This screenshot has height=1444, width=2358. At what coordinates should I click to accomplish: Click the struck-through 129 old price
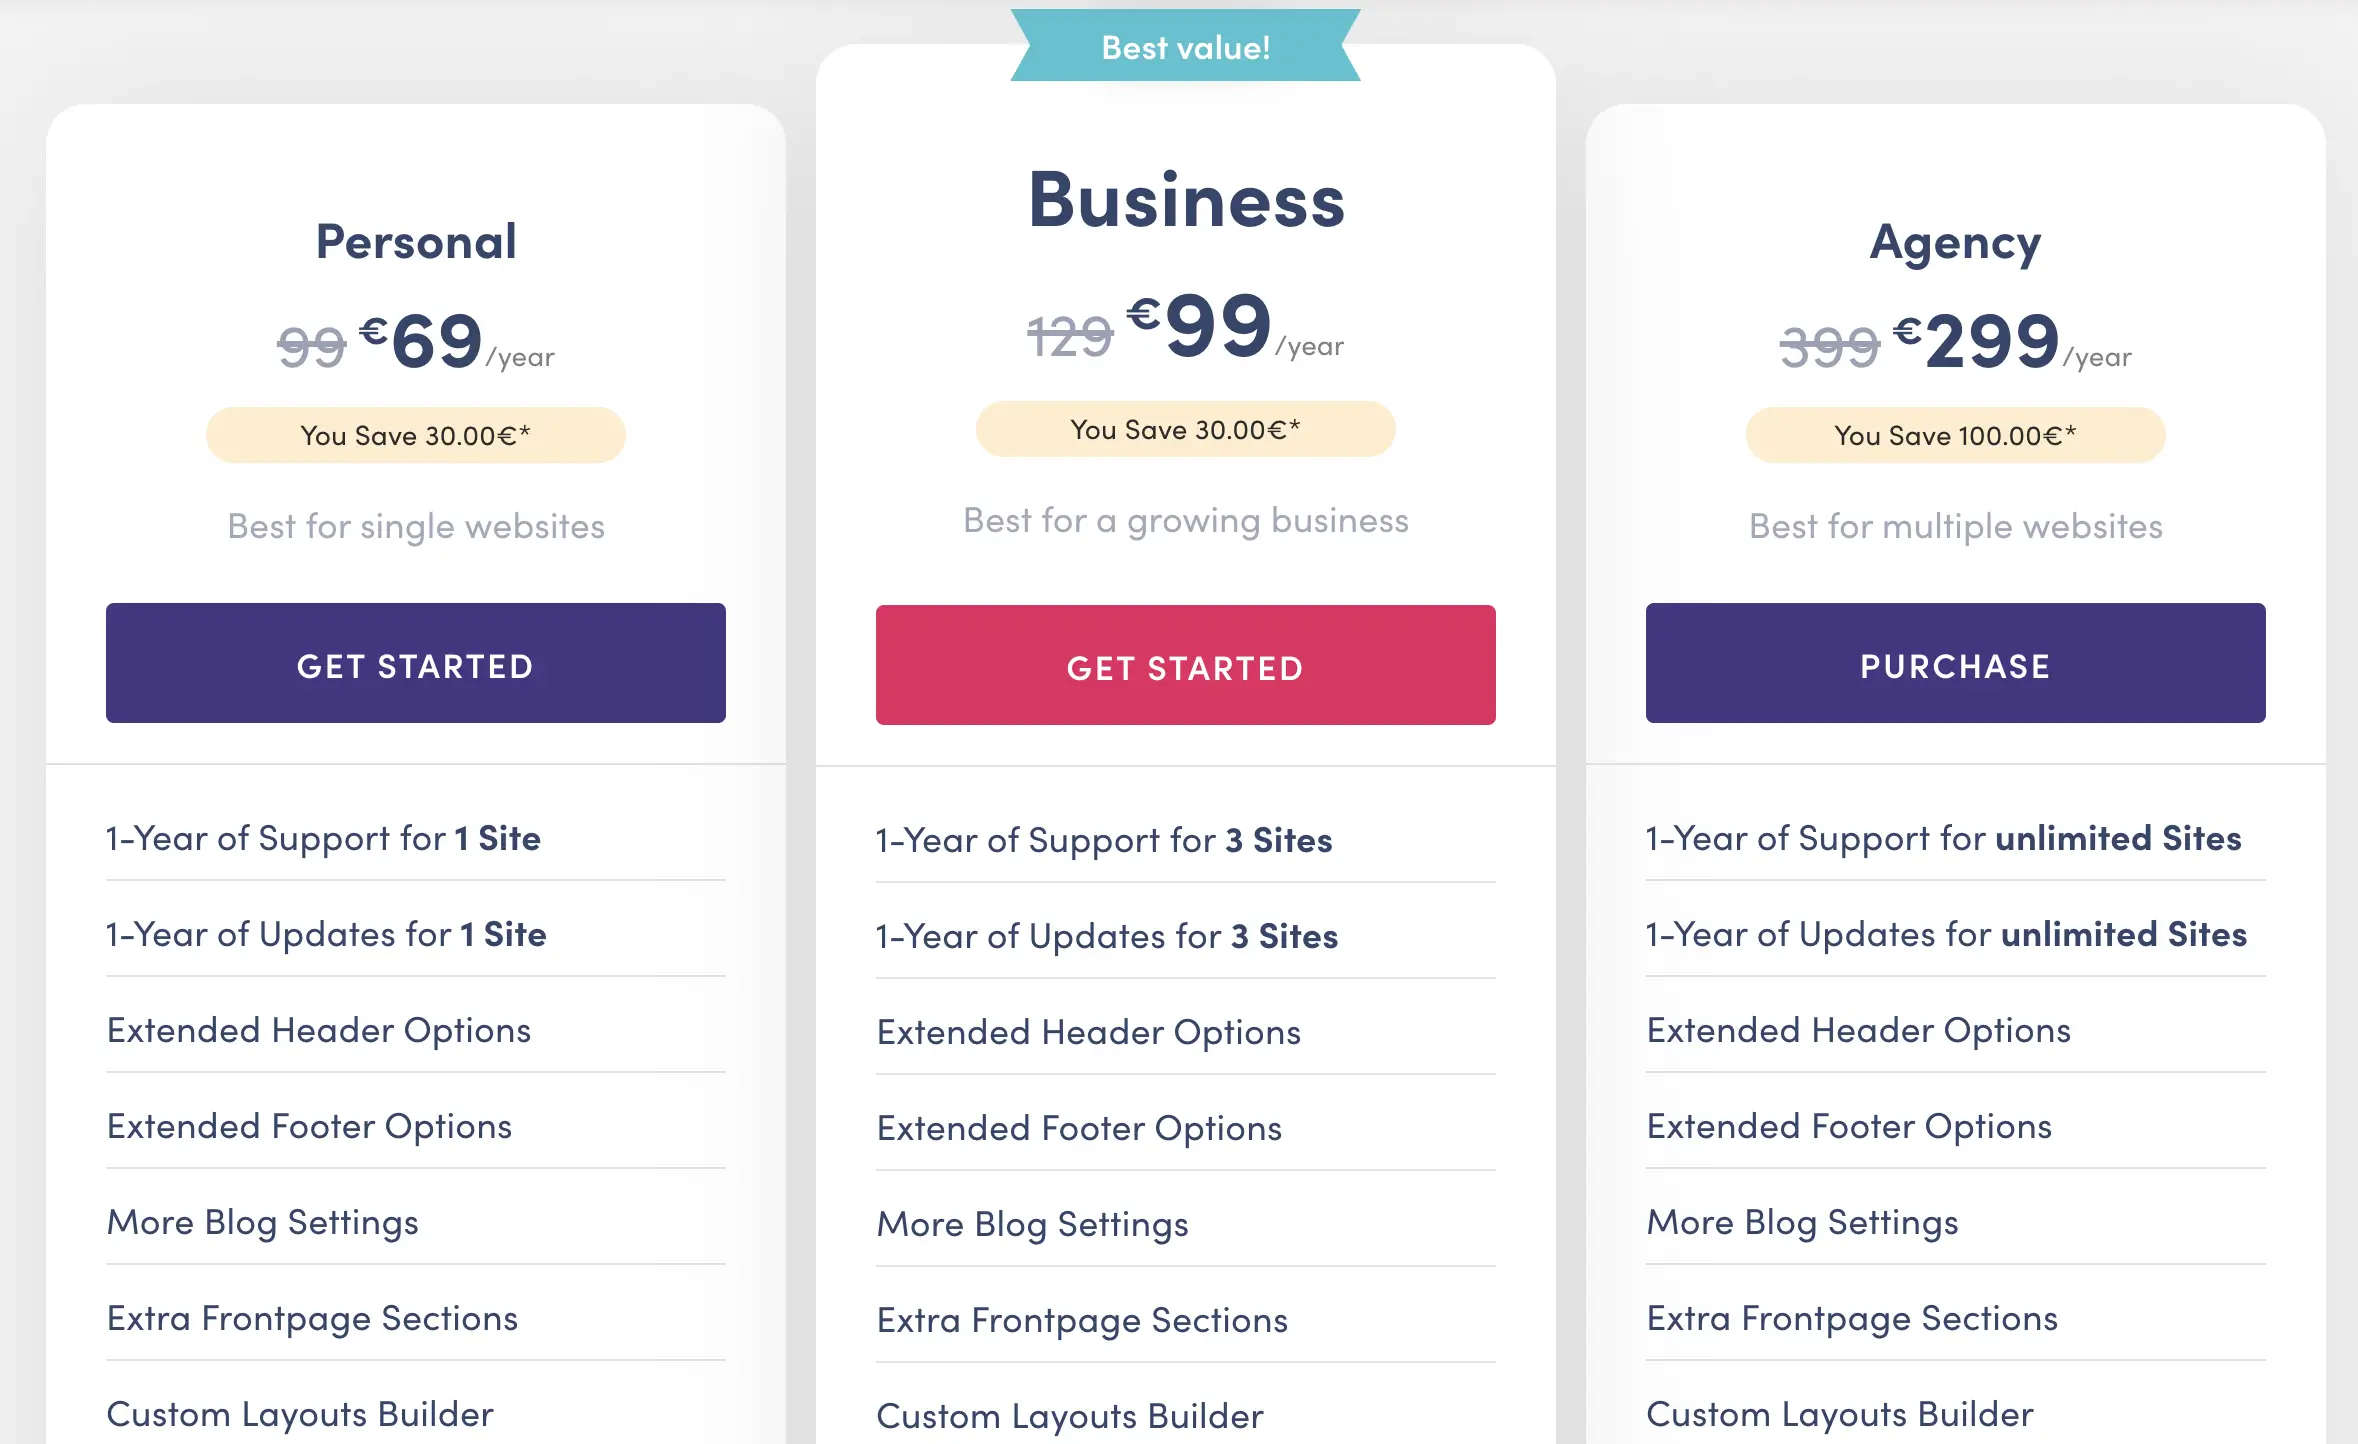pos(1069,335)
